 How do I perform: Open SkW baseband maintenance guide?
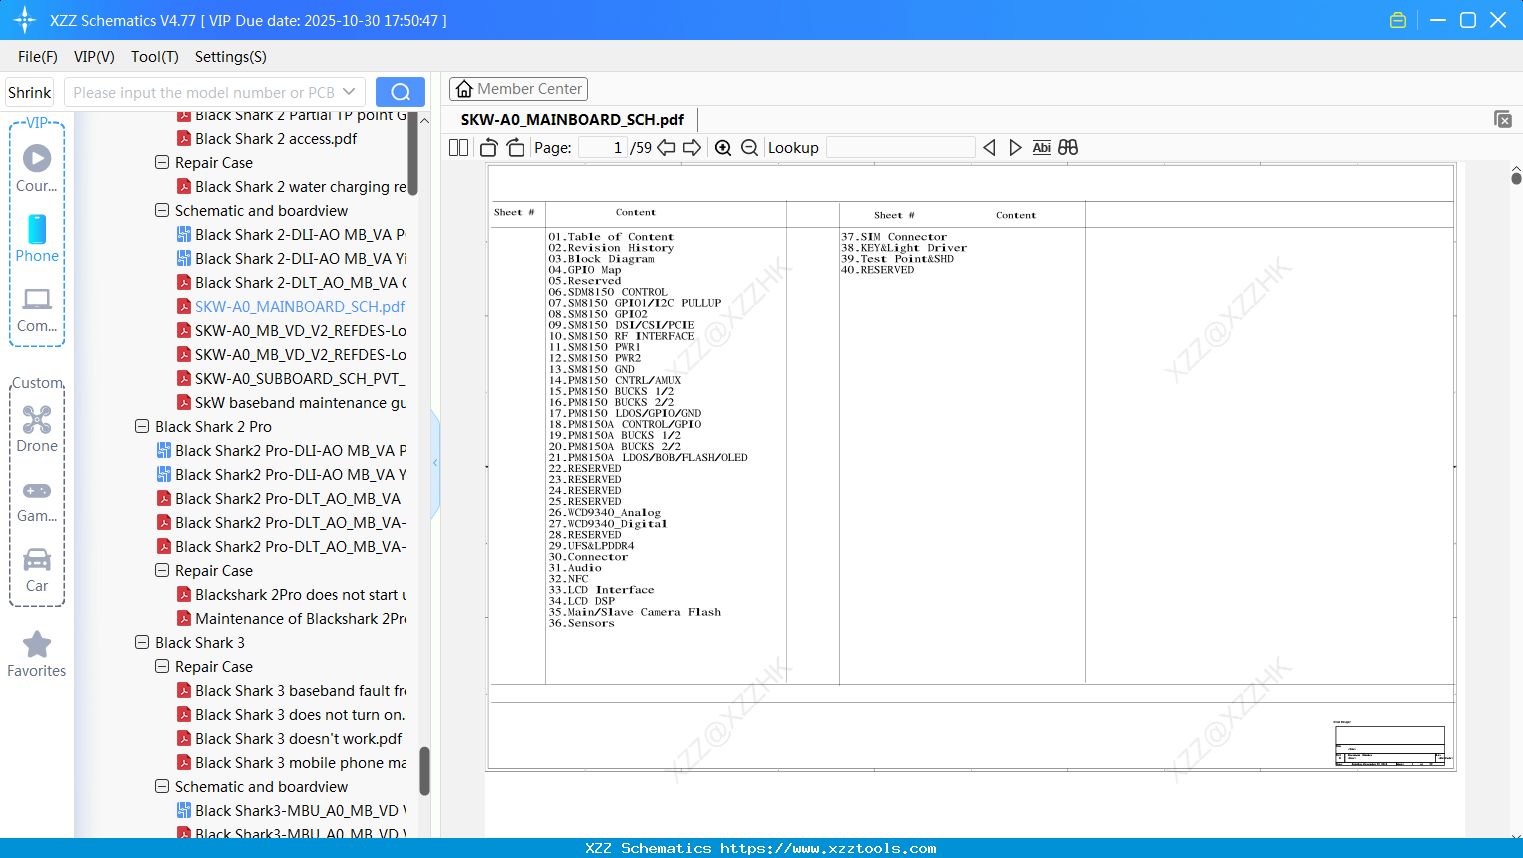coord(291,402)
